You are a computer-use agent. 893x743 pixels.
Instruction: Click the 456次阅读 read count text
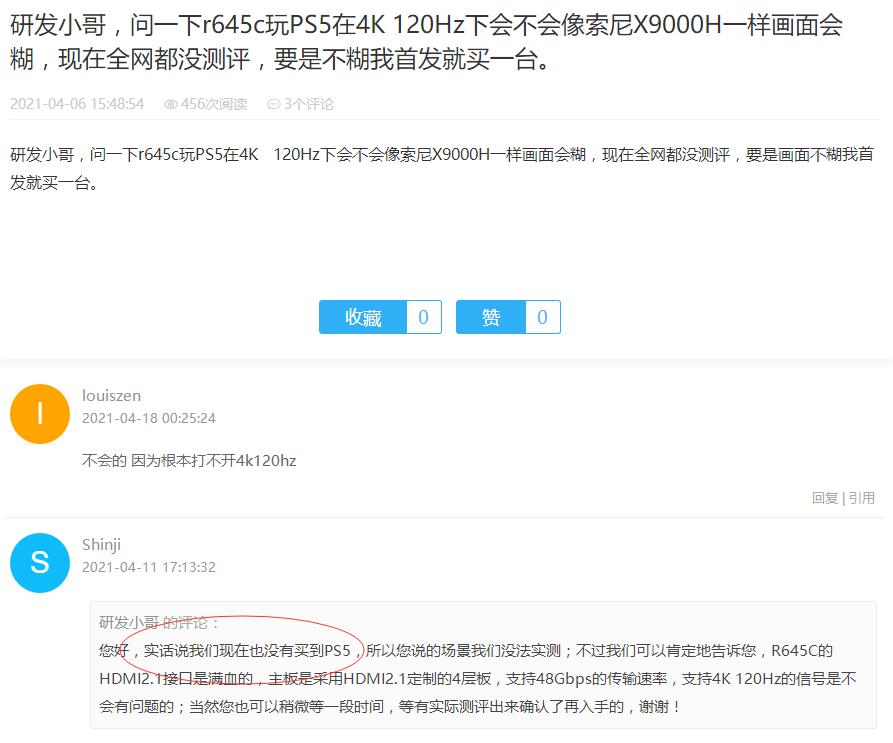[x=214, y=104]
